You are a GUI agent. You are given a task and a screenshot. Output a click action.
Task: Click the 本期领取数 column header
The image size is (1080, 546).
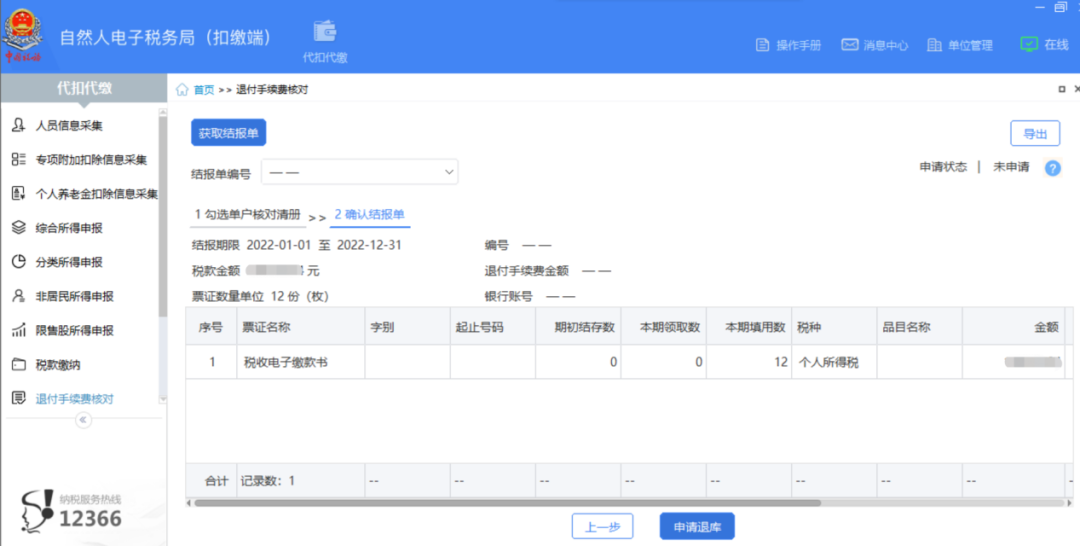click(x=663, y=327)
